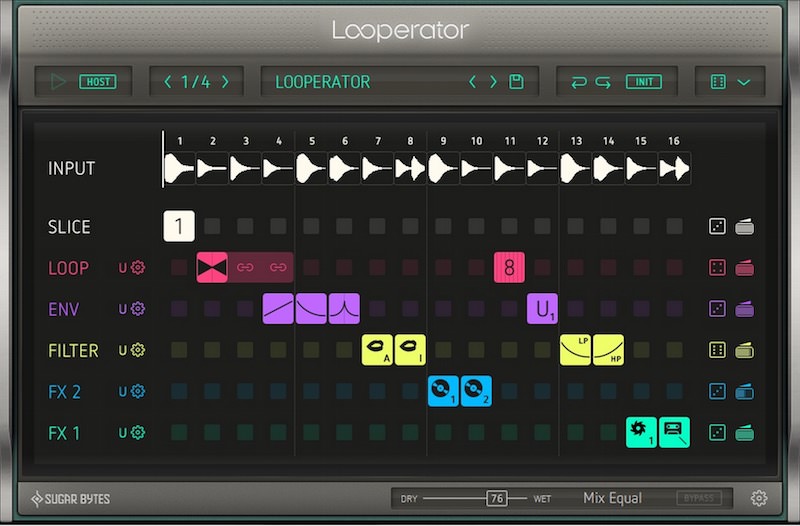This screenshot has height=526, width=800.
Task: Toggle the U button on FX 2 row
Action: click(122, 392)
